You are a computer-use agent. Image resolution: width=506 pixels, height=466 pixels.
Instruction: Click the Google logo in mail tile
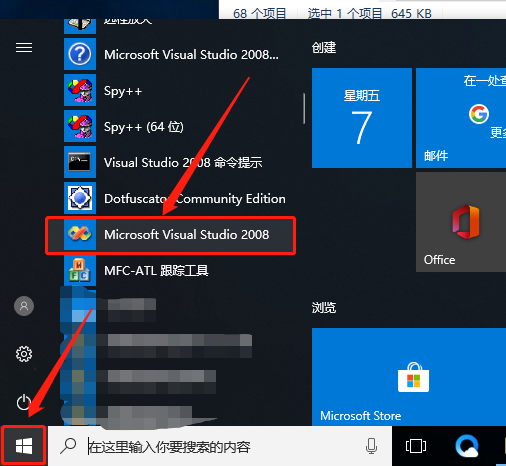tap(479, 114)
